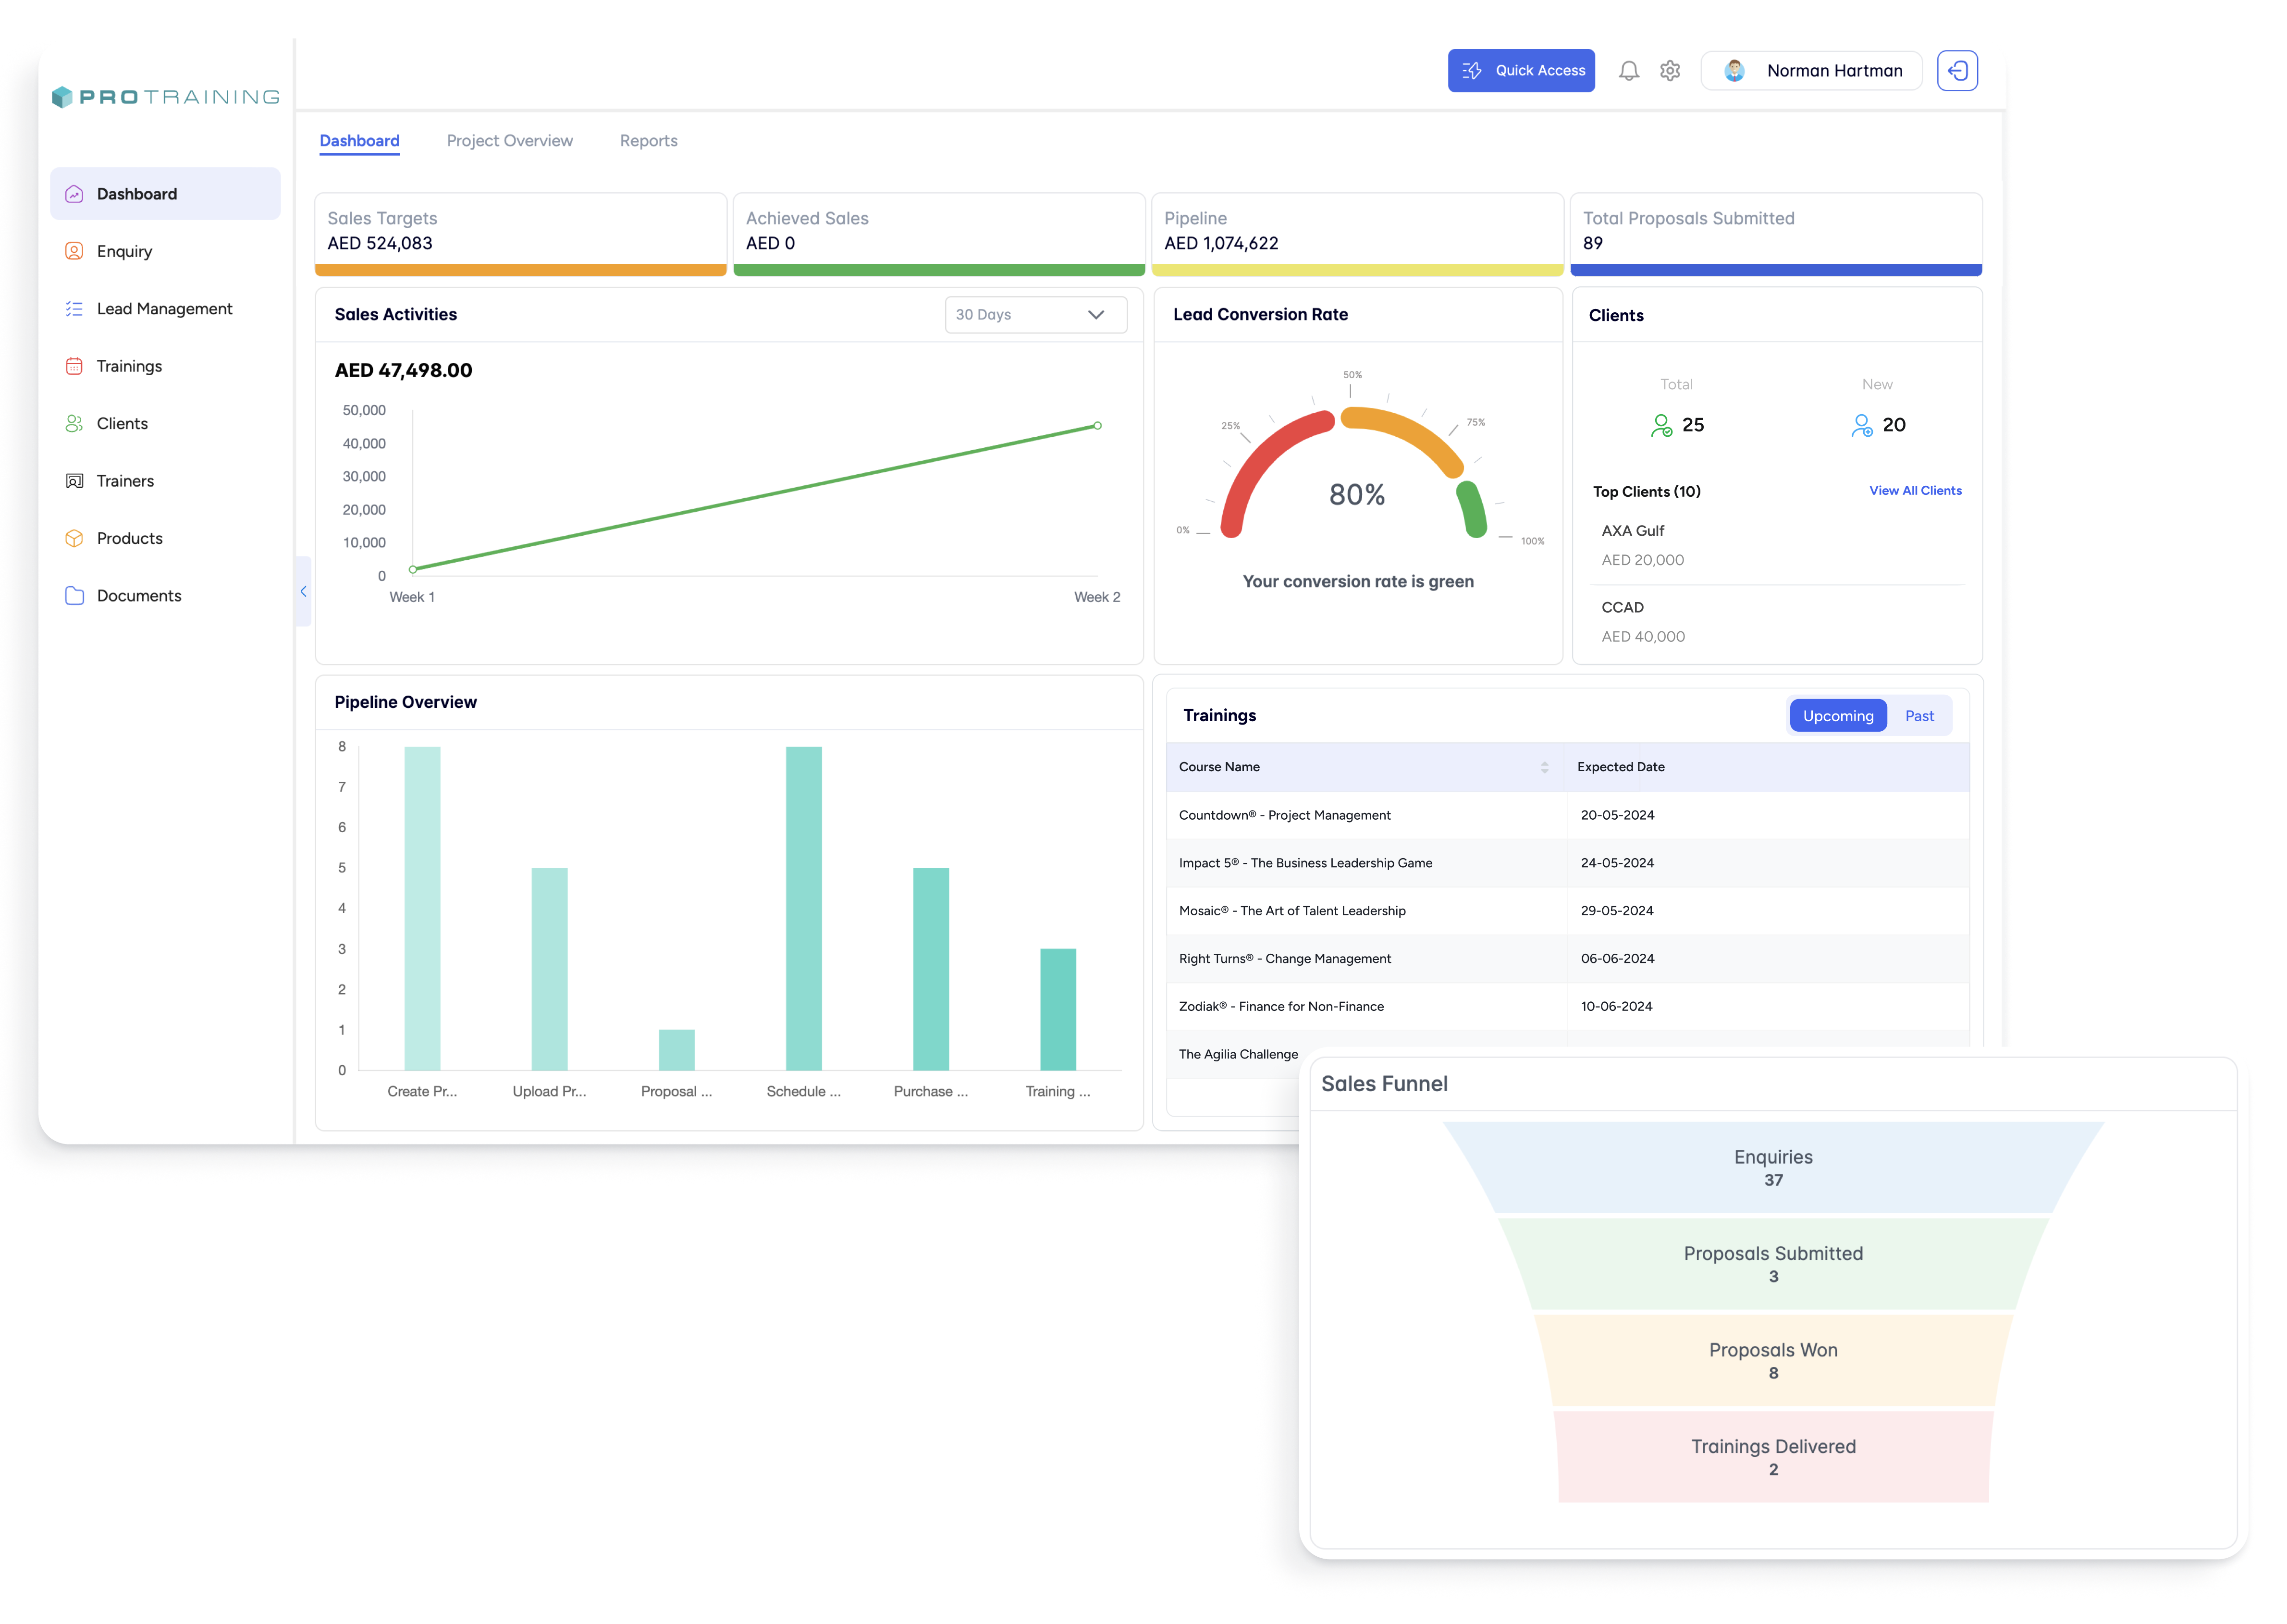Select the Dashboard tab
Viewport: 2287px width, 1624px height.
coord(359,141)
